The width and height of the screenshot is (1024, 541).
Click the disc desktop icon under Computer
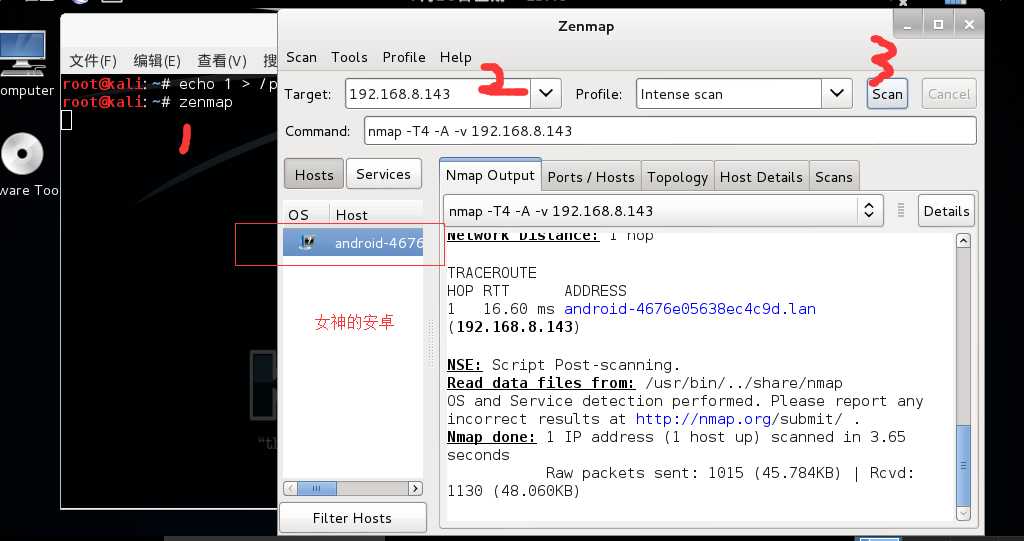23,154
